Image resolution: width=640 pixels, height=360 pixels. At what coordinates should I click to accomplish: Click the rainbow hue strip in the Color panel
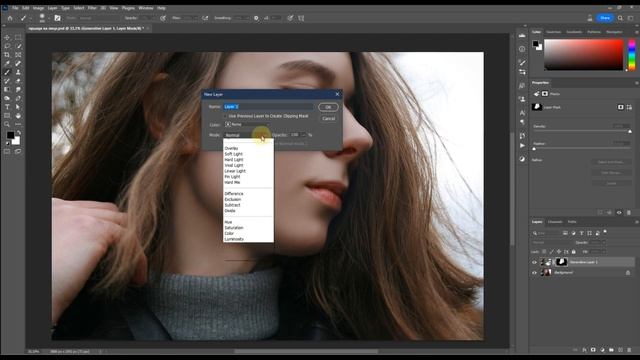[x=631, y=55]
